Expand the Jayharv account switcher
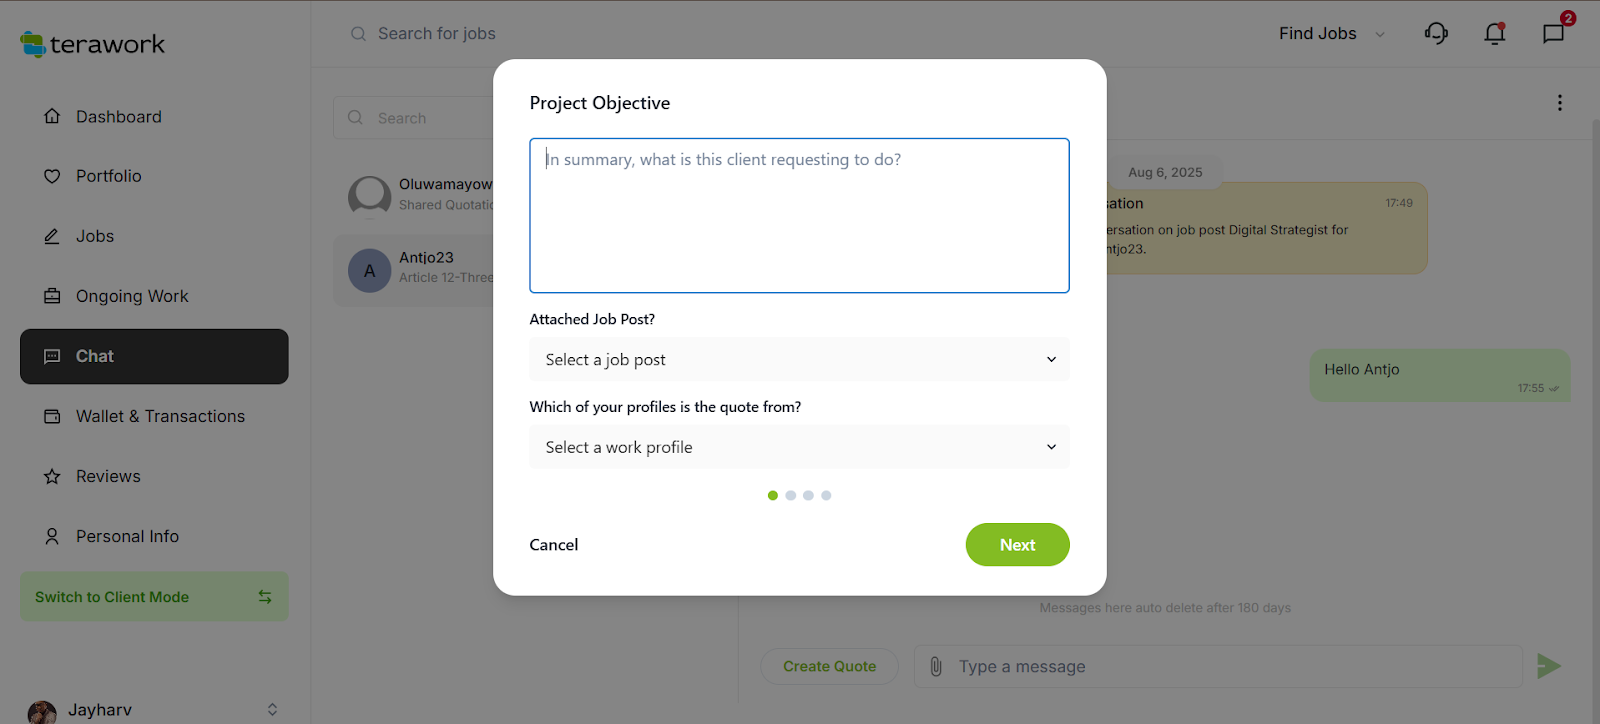The width and height of the screenshot is (1600, 724). 272,710
